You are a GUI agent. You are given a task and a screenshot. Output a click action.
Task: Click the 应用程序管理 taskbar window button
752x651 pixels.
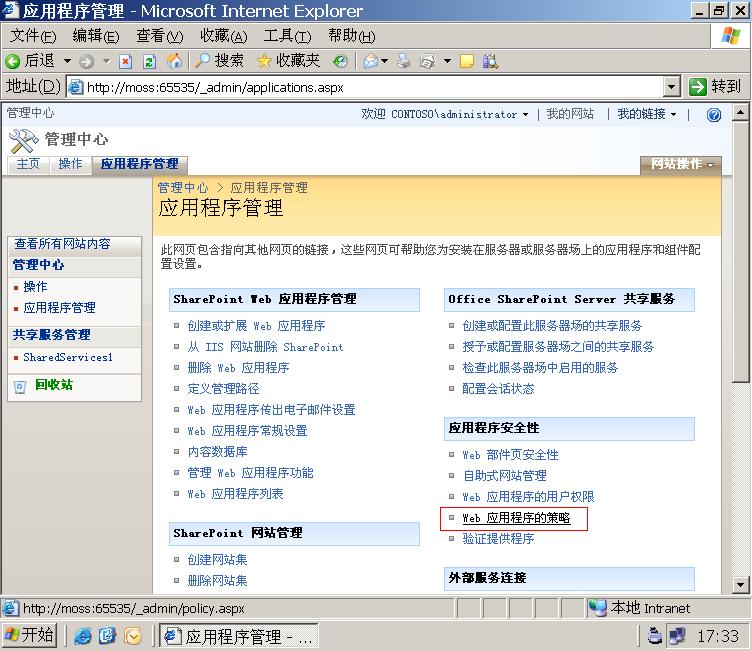click(x=238, y=636)
